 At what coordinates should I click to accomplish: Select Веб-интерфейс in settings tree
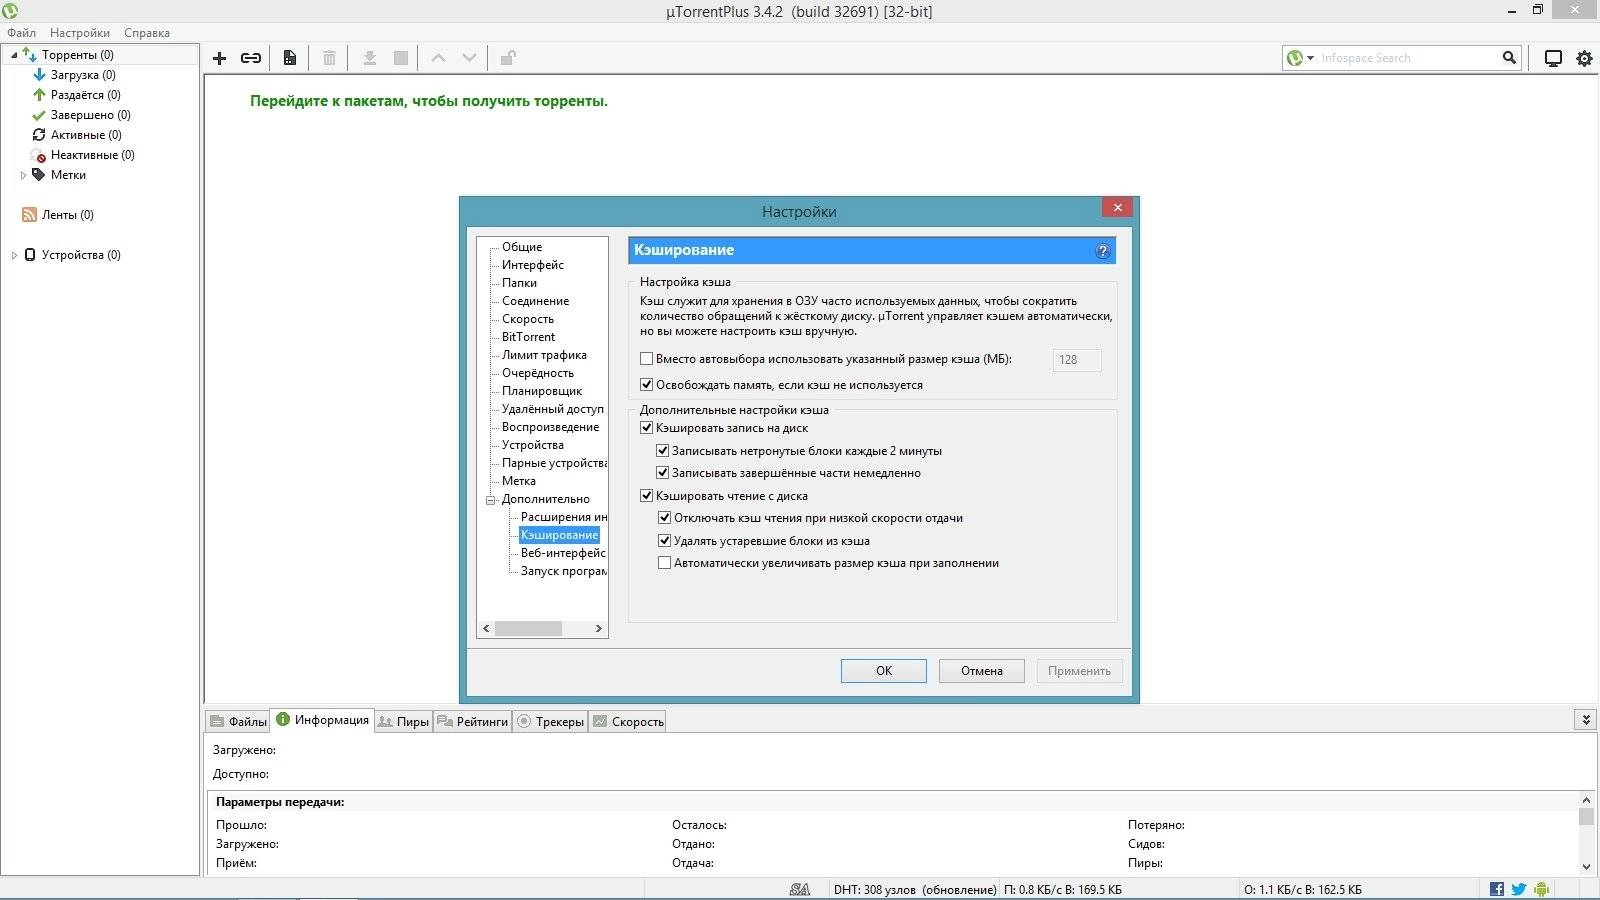coord(563,553)
